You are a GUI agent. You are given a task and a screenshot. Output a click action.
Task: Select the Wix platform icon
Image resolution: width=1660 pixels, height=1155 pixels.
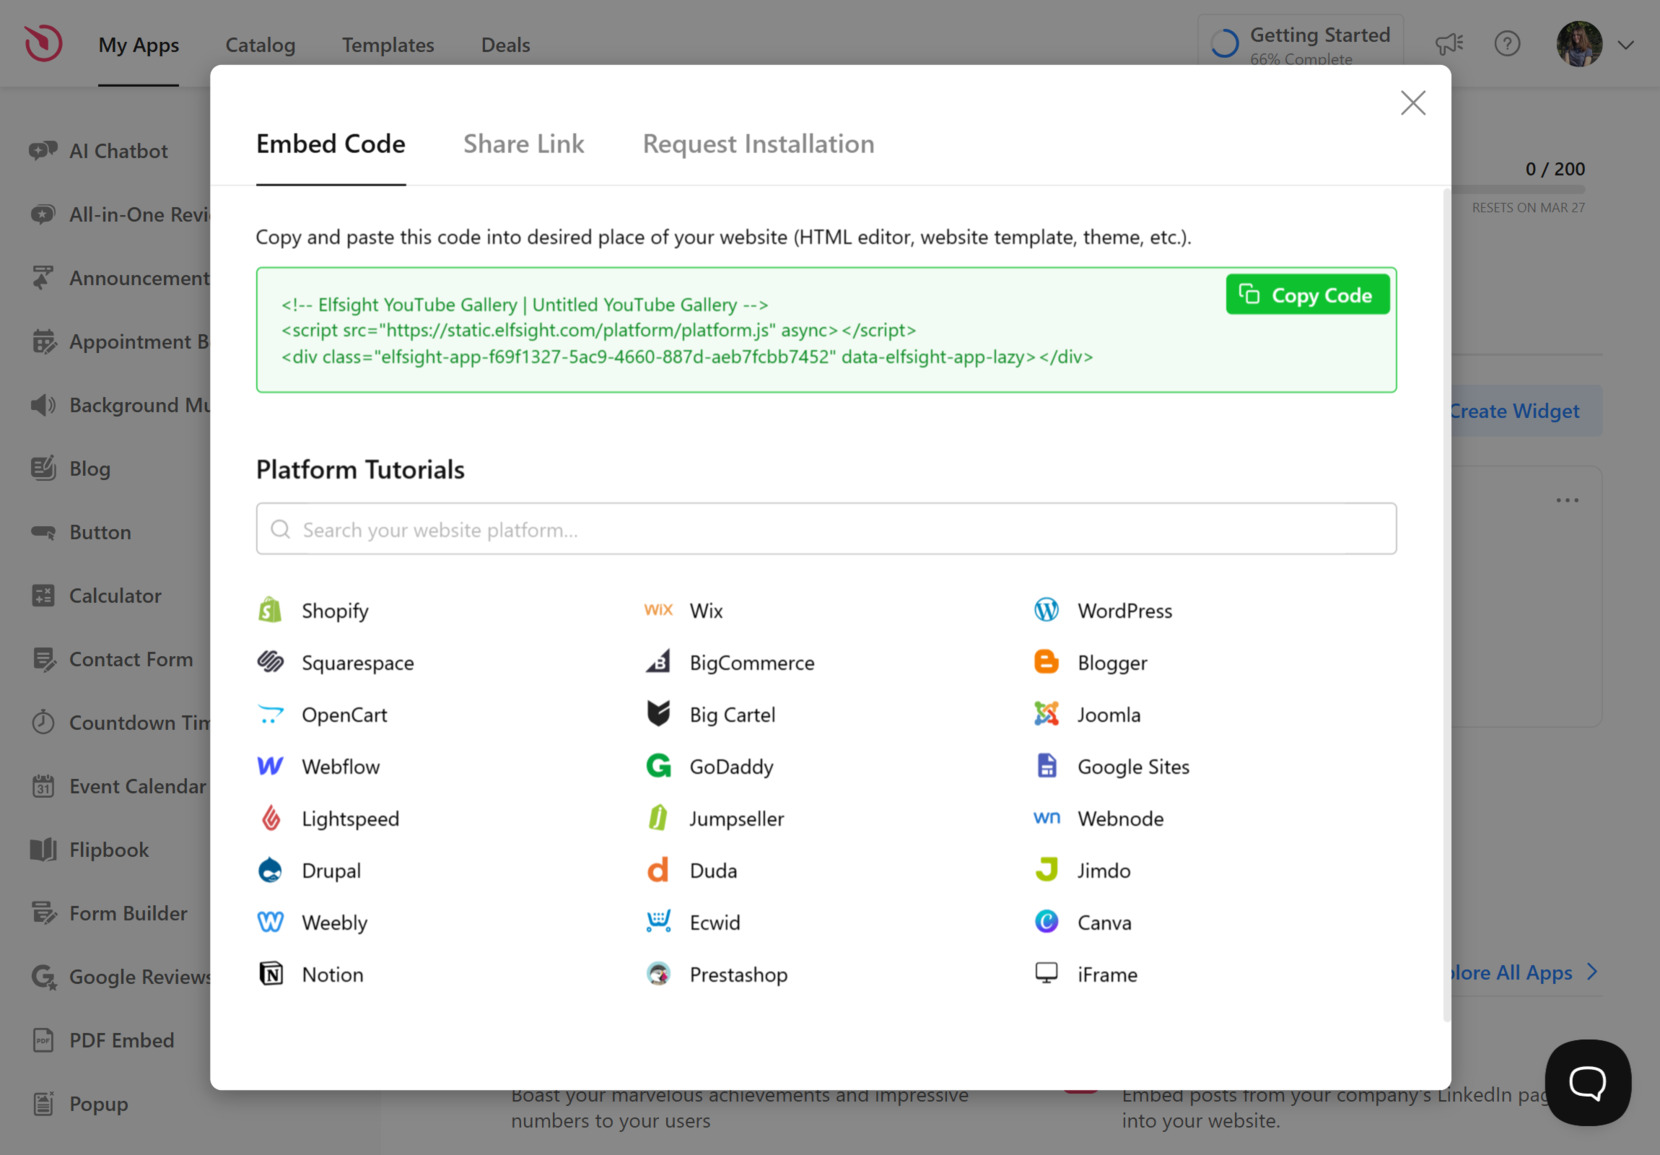tap(657, 610)
